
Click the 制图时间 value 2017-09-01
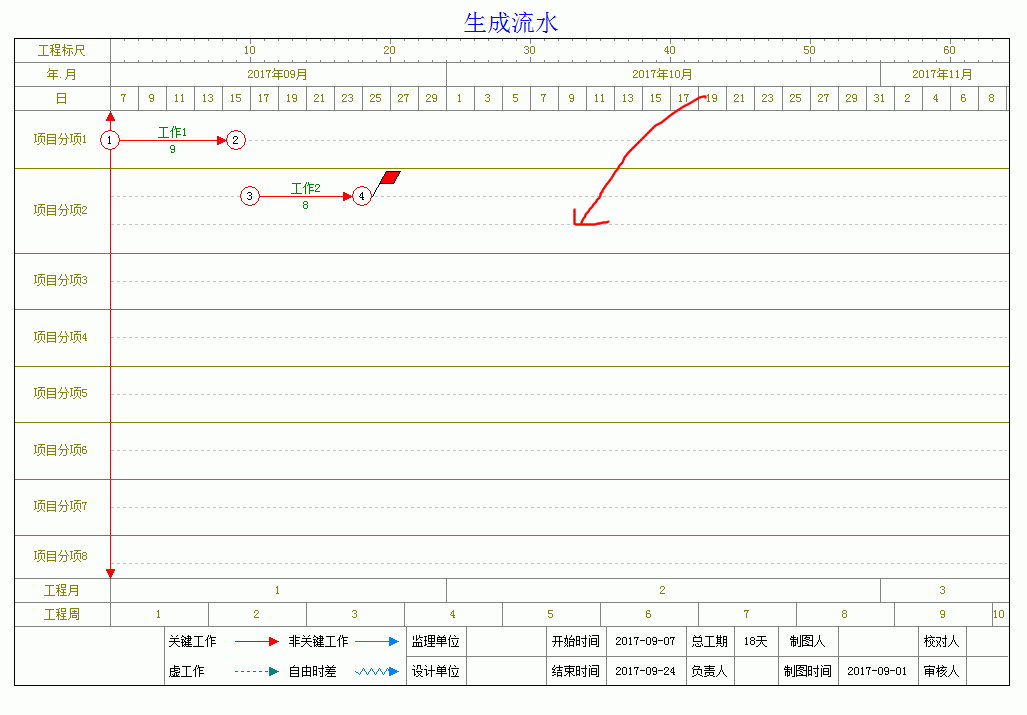tap(877, 671)
